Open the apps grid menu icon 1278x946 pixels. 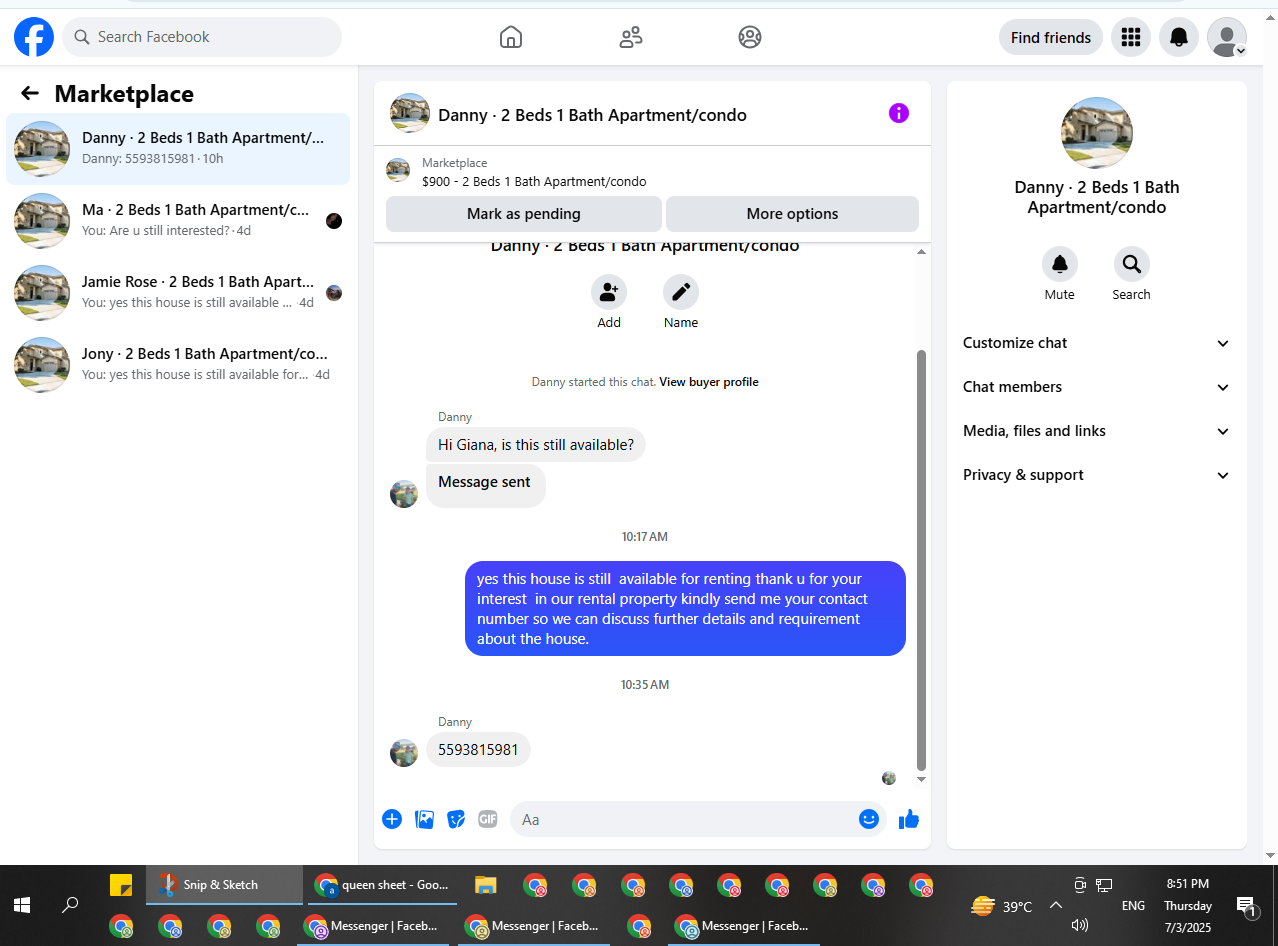tap(1131, 37)
